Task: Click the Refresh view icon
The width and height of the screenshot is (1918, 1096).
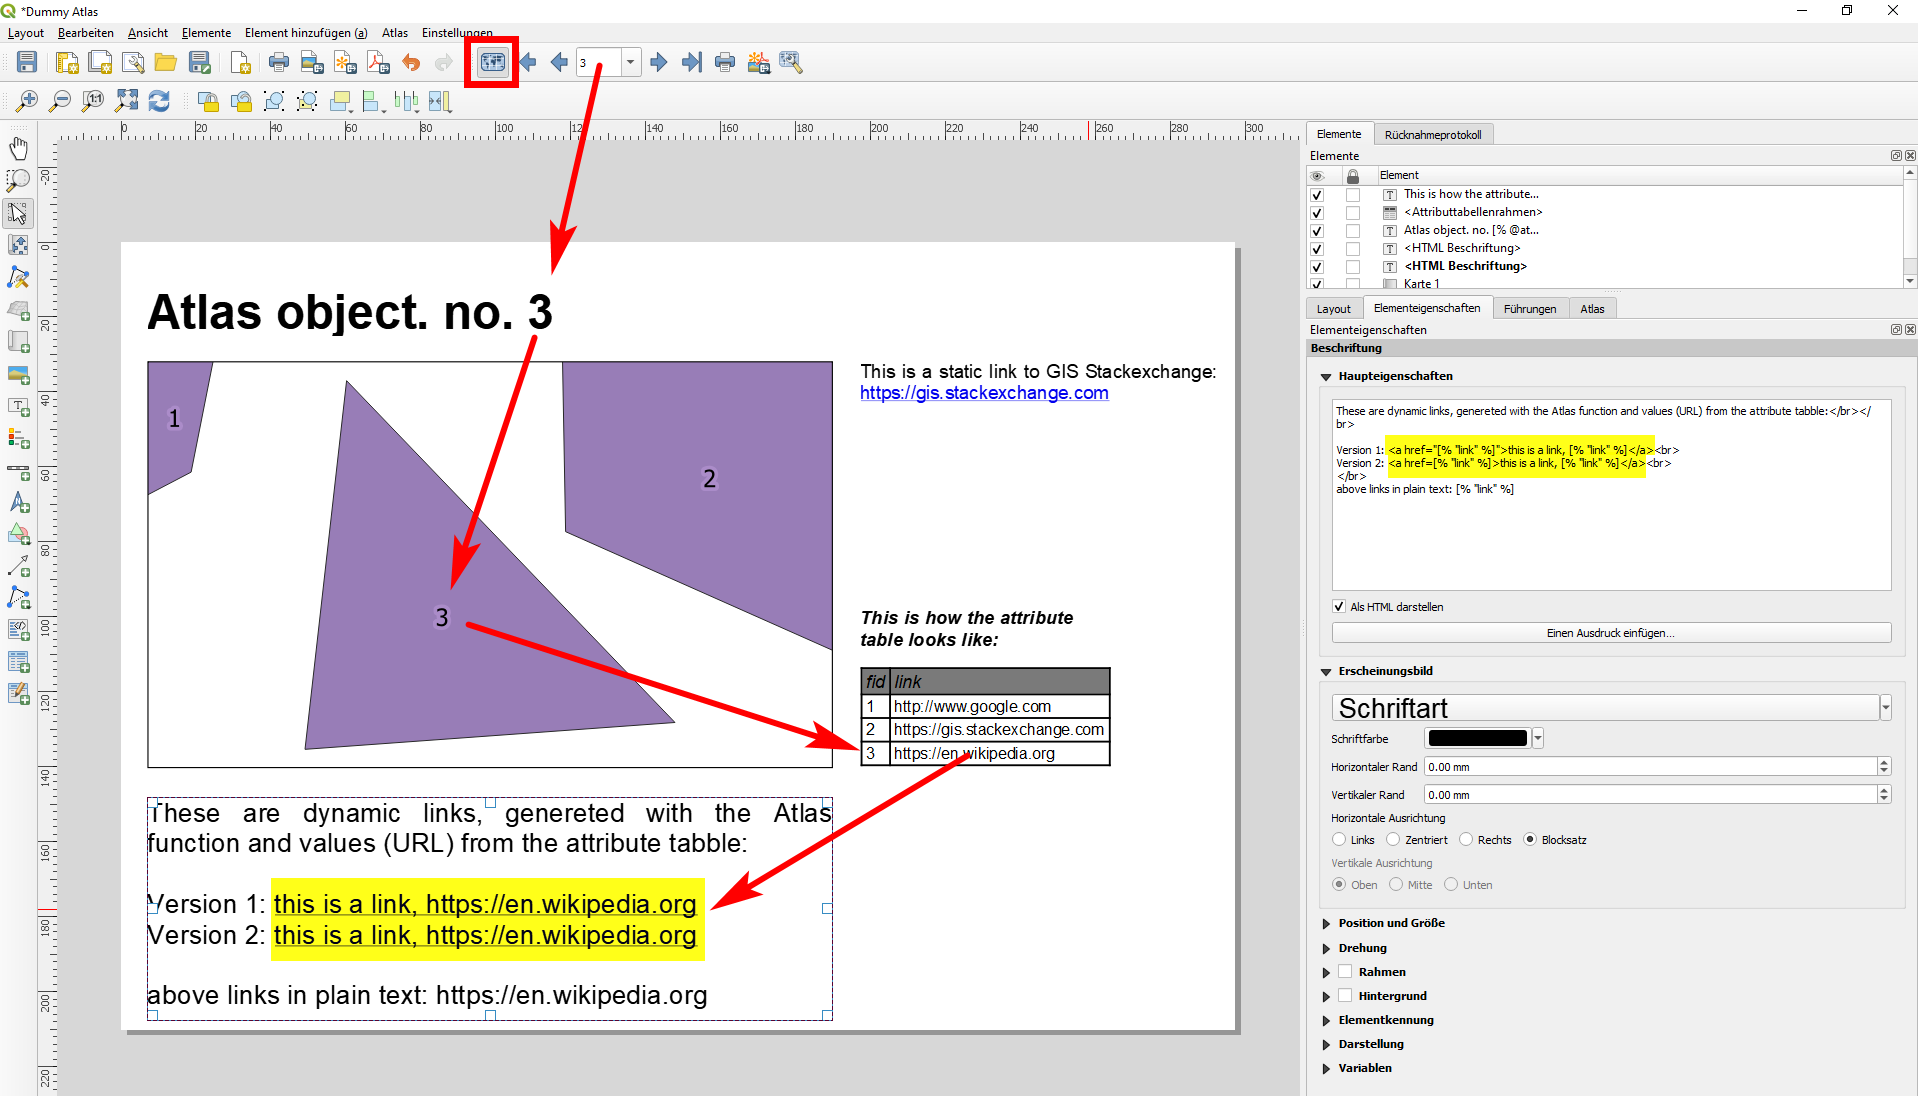Action: (159, 101)
